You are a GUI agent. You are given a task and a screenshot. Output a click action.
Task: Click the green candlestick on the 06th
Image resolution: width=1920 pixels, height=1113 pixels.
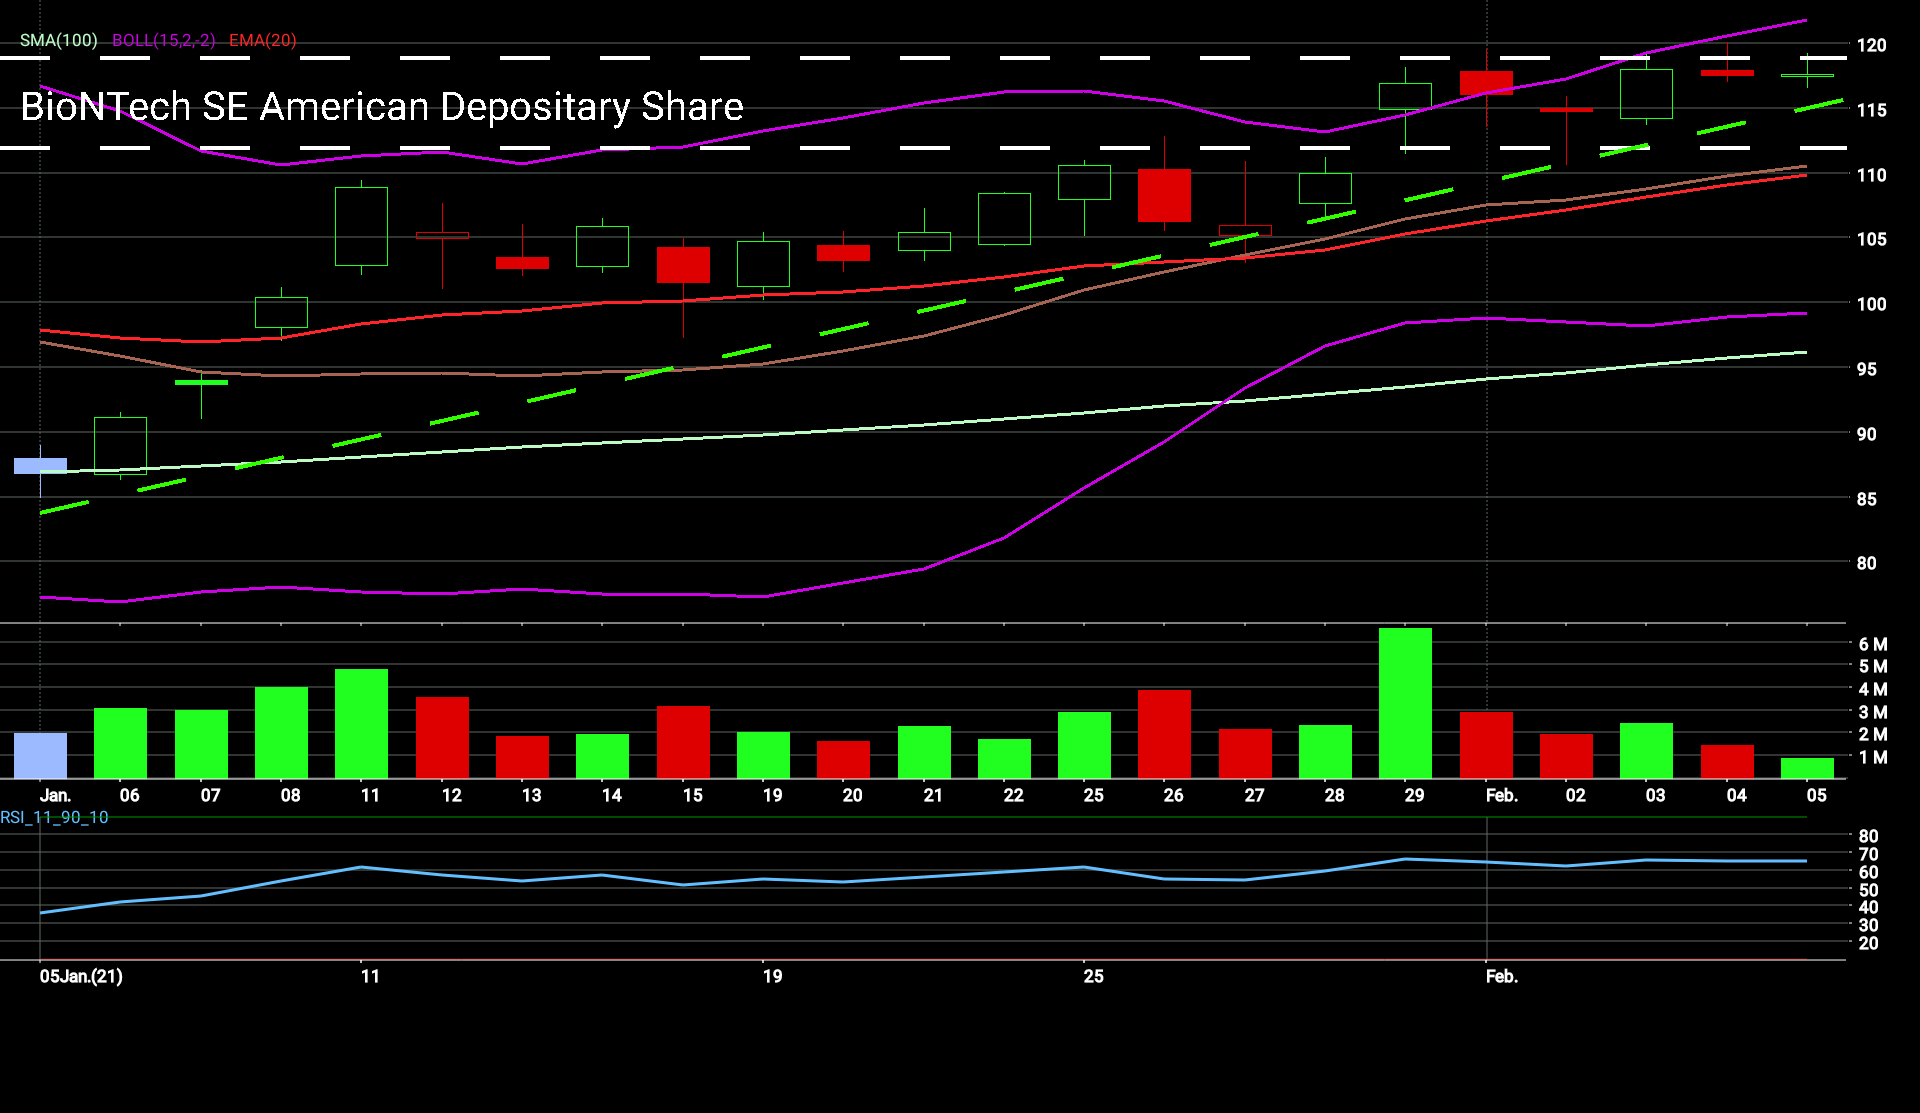120,445
